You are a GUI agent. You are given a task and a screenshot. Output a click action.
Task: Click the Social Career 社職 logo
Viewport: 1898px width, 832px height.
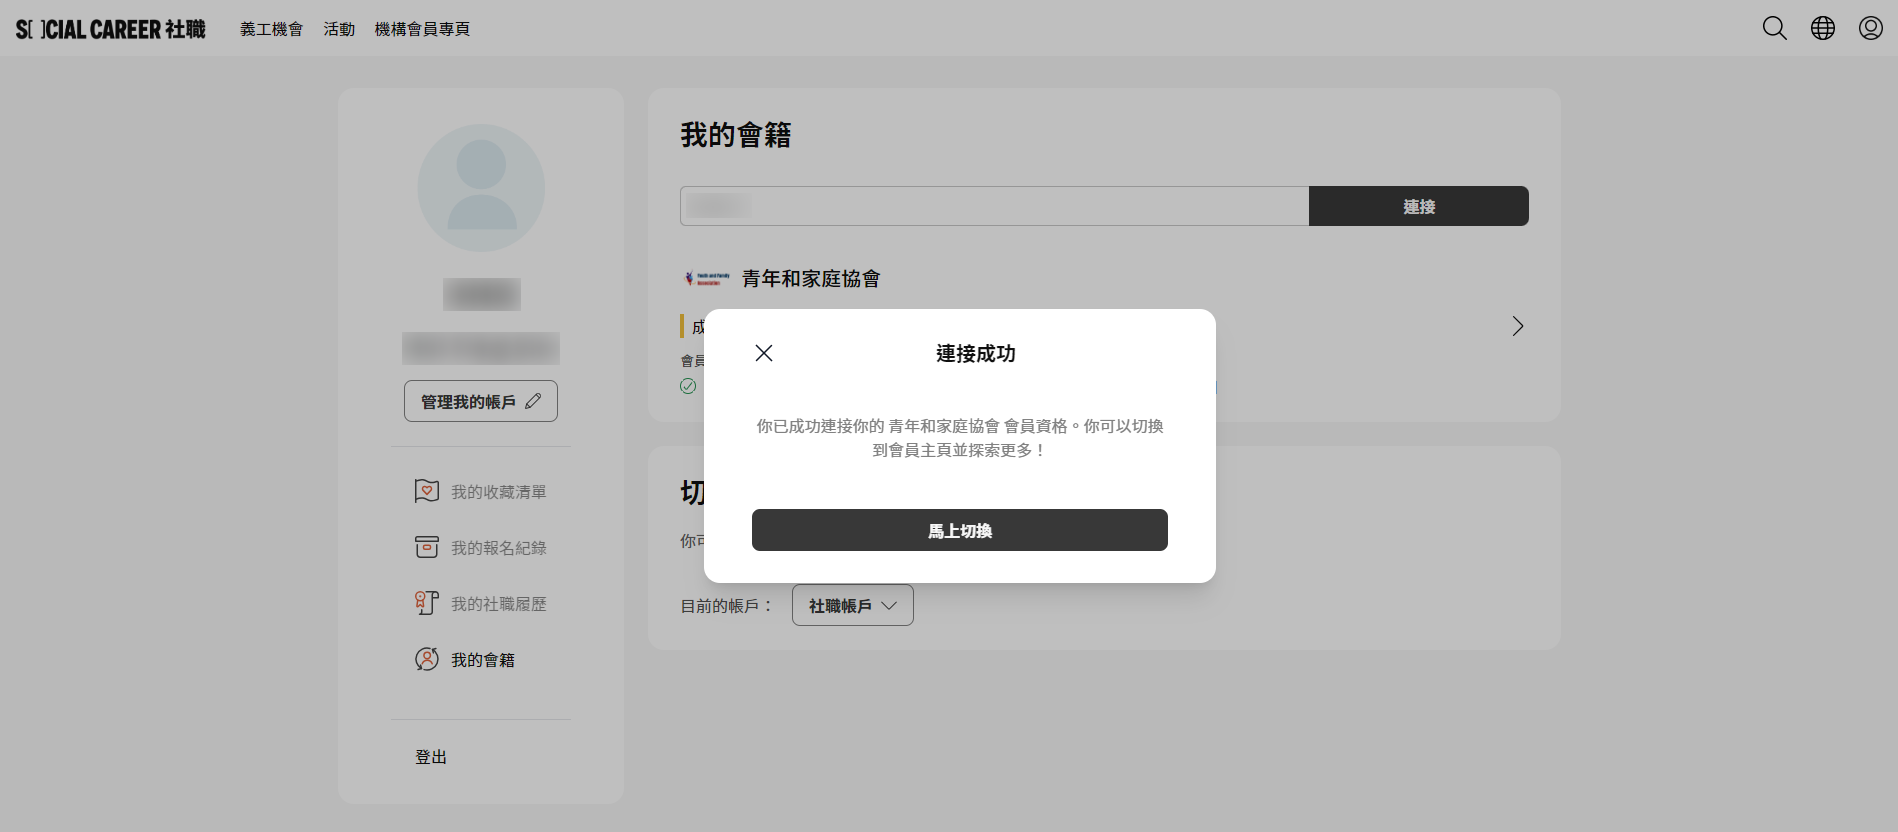[x=110, y=29]
